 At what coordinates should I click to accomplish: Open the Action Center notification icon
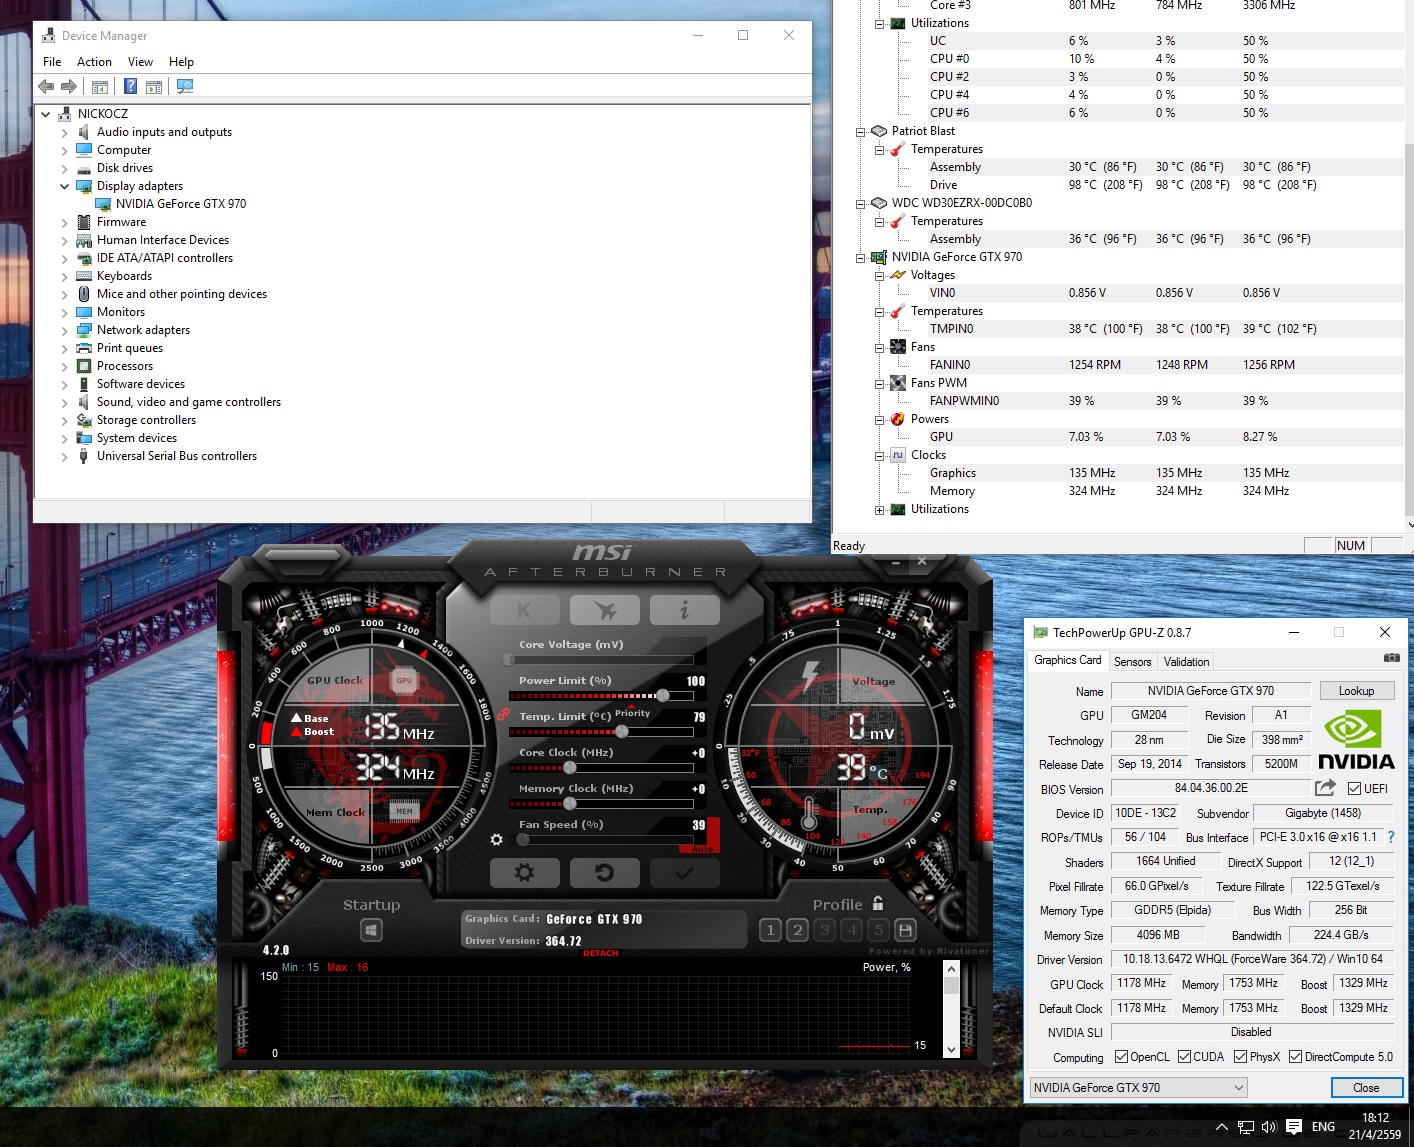1293,1127
